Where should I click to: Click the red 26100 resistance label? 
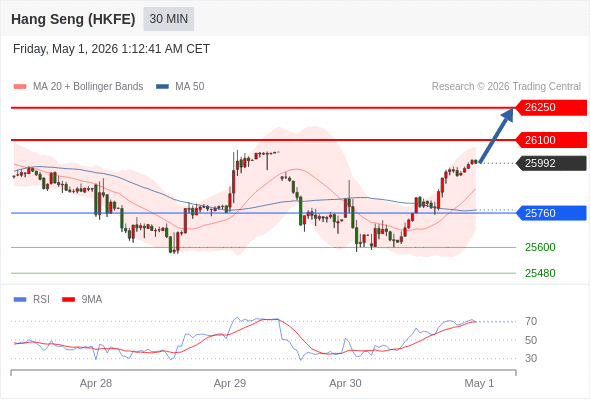551,140
